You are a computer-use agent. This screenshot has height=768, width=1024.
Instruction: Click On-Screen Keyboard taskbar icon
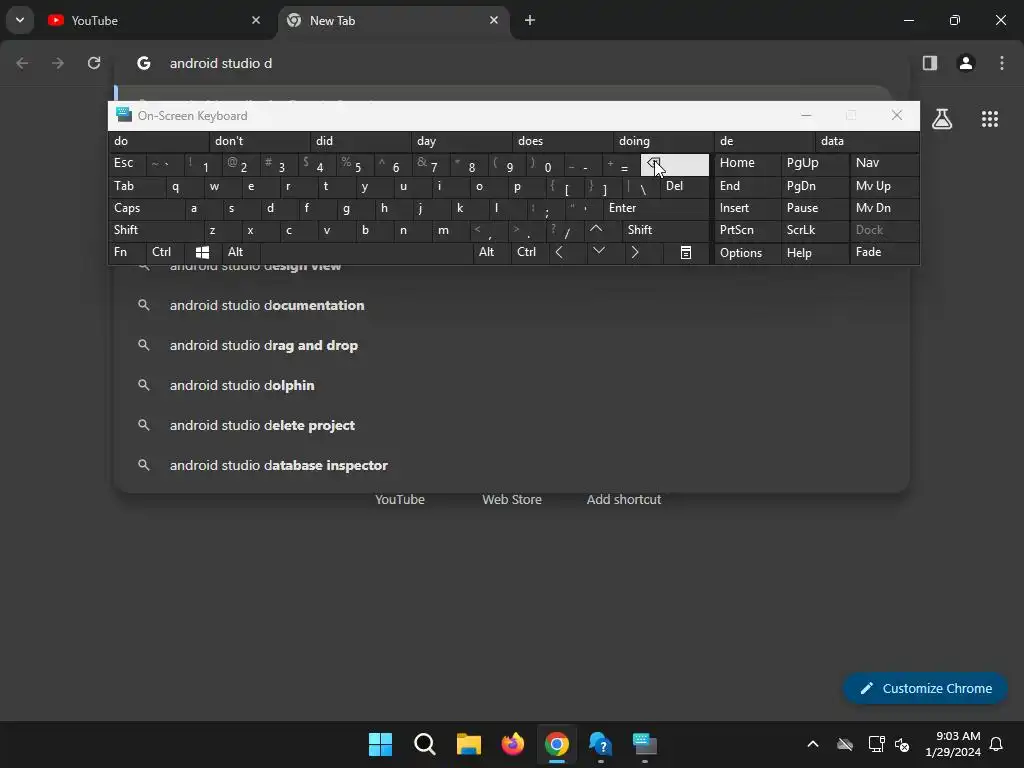coord(645,744)
